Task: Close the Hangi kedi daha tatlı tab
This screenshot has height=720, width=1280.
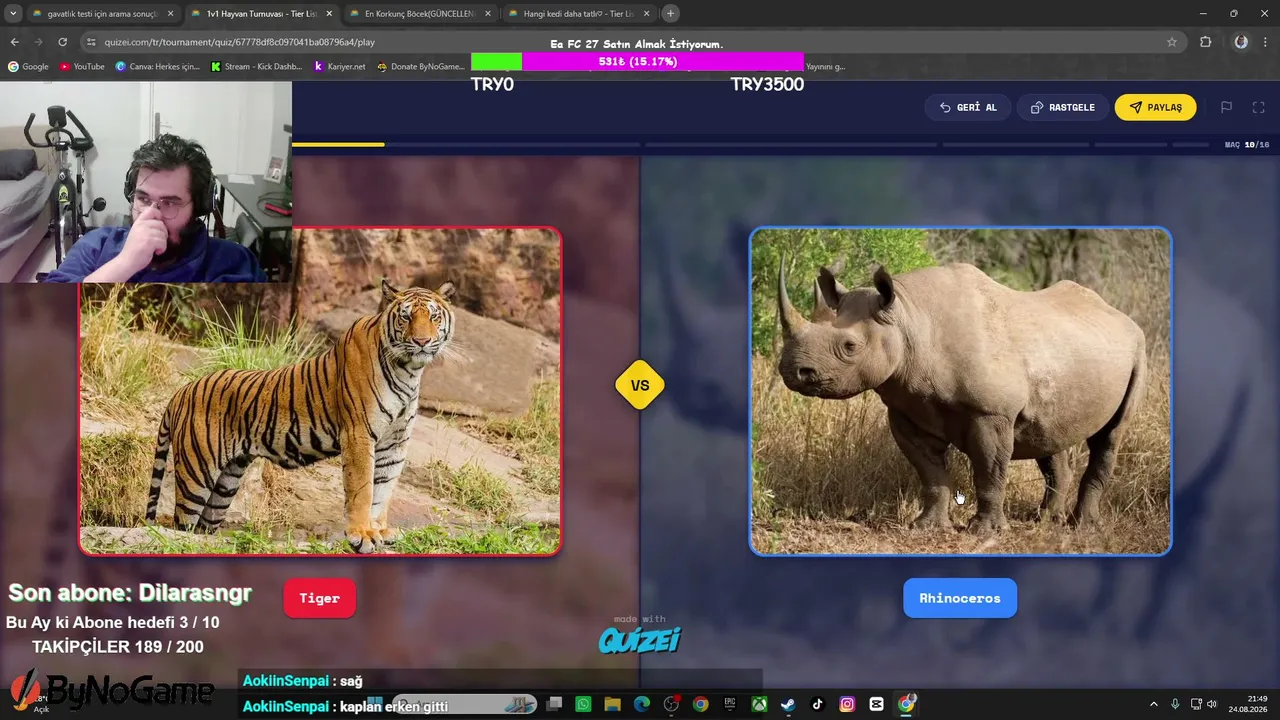Action: point(646,14)
